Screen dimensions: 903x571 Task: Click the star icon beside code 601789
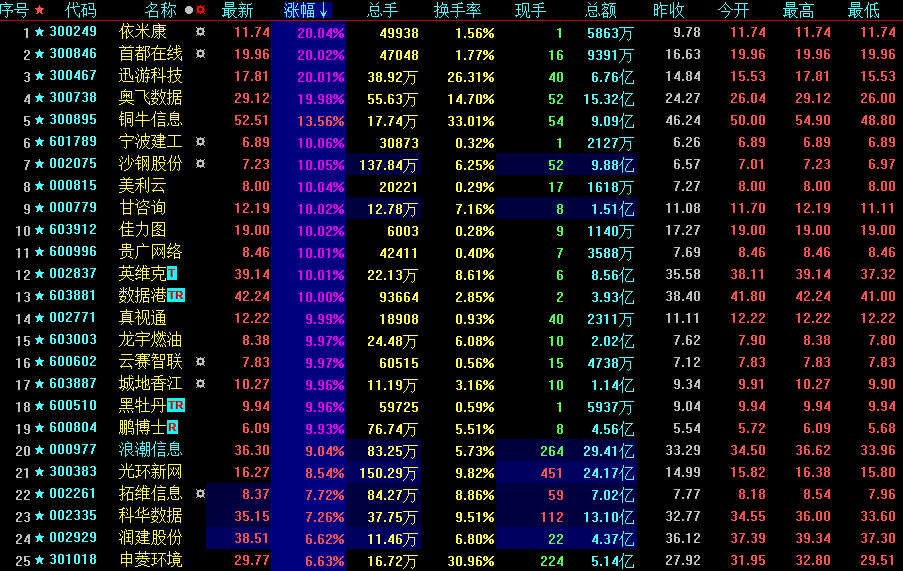click(x=40, y=142)
